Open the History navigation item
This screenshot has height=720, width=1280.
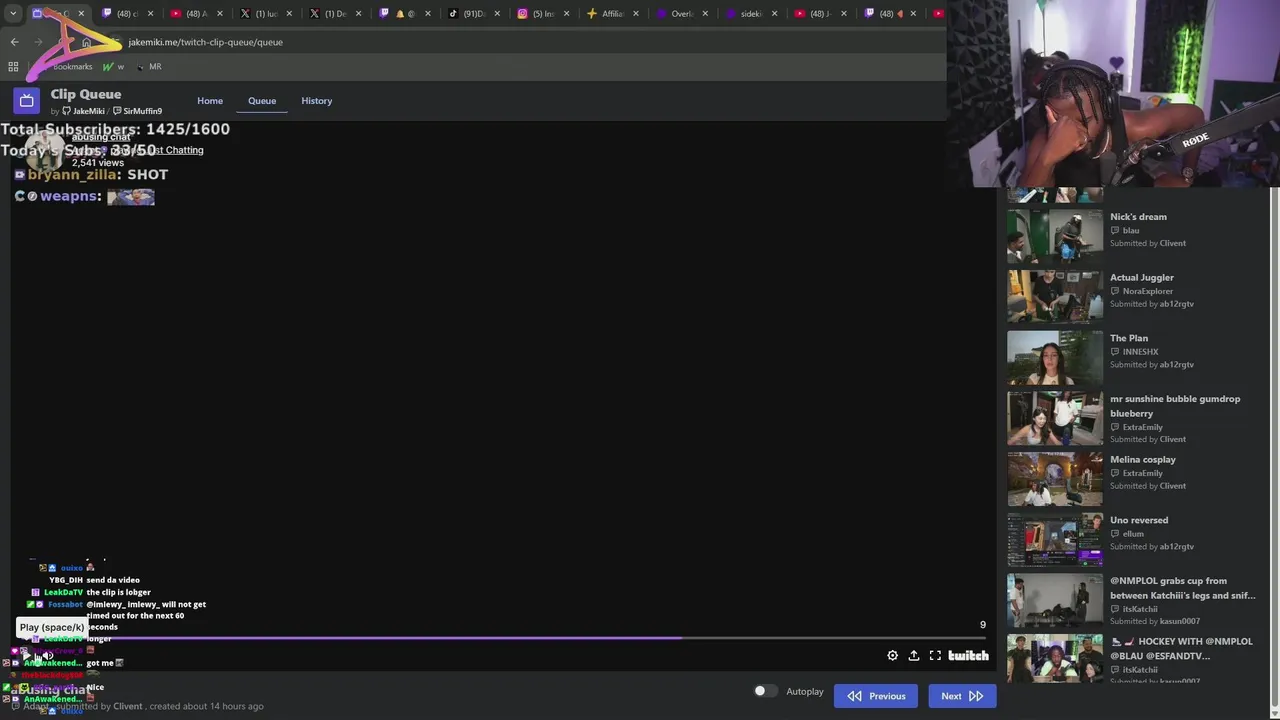317,101
